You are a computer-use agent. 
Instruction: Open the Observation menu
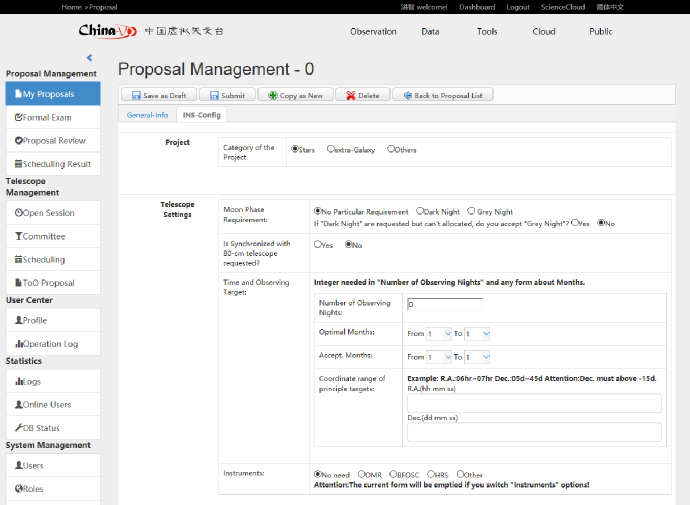(x=373, y=31)
